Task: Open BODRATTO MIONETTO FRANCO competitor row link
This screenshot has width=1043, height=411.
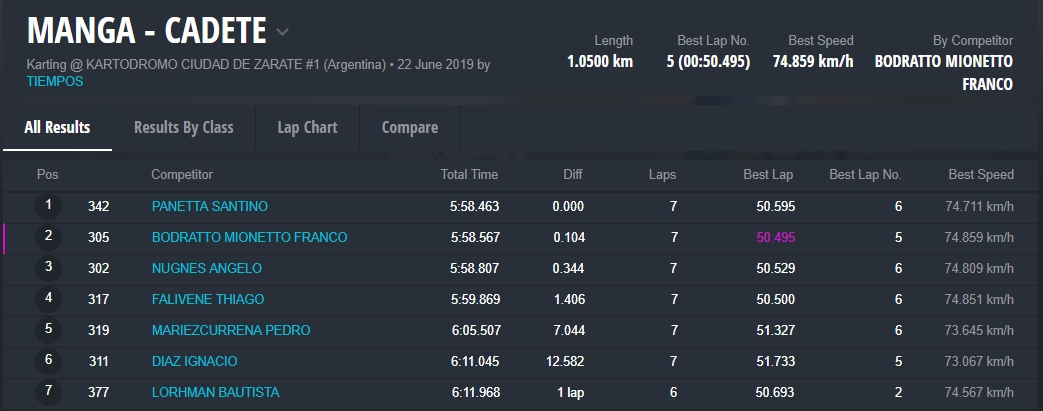Action: (249, 237)
